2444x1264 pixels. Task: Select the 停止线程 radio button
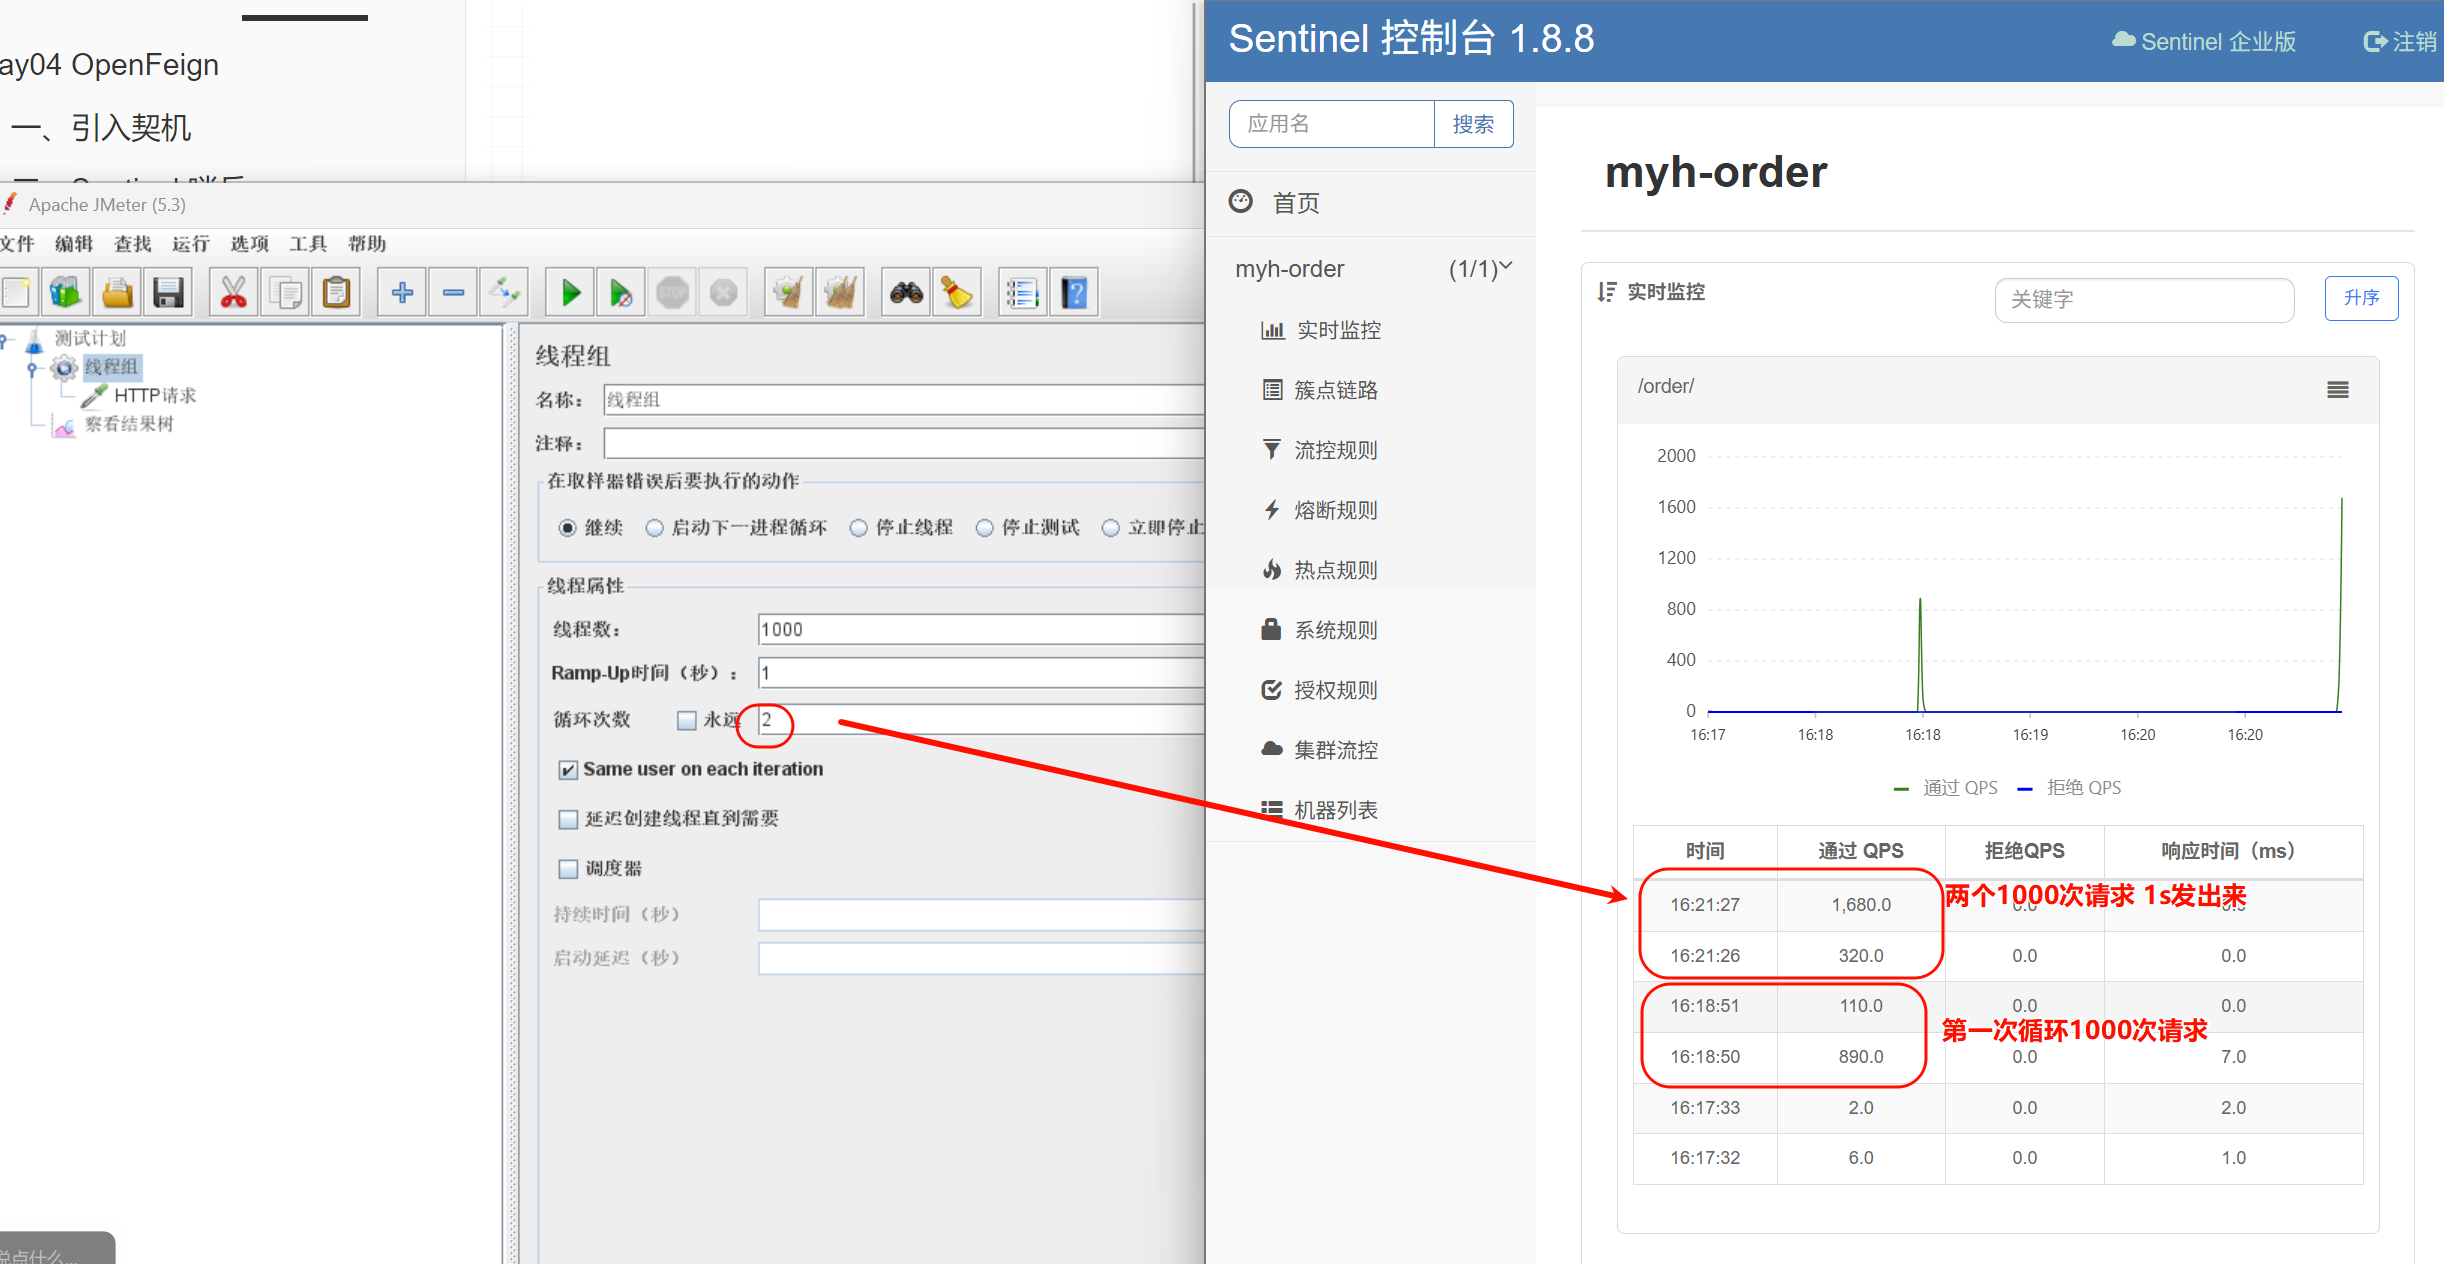click(x=858, y=528)
